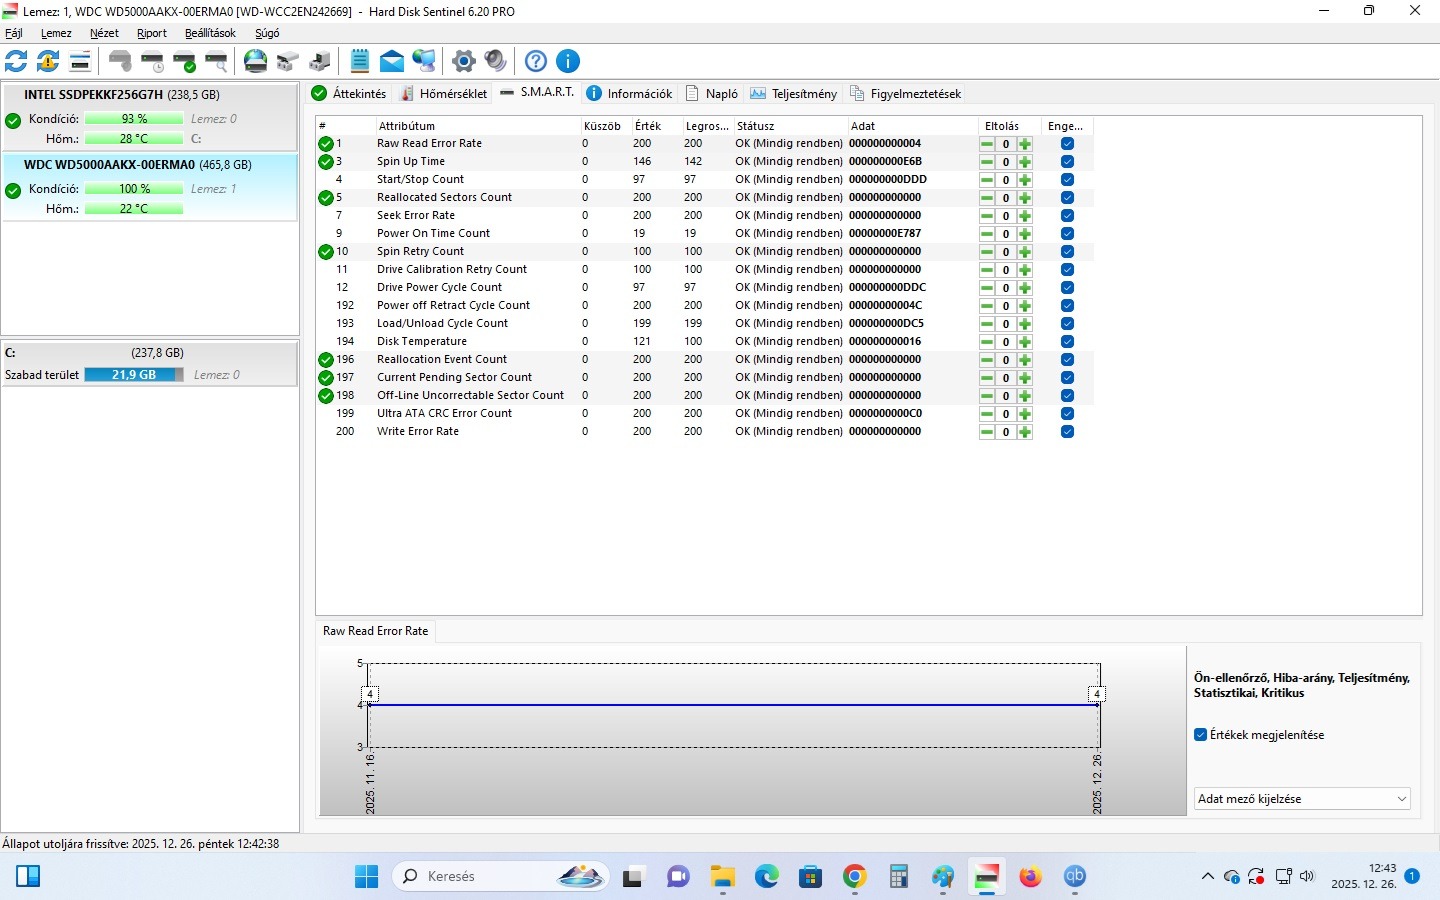
Task: Sort table by the Attribútum column header
Action: tap(478, 126)
